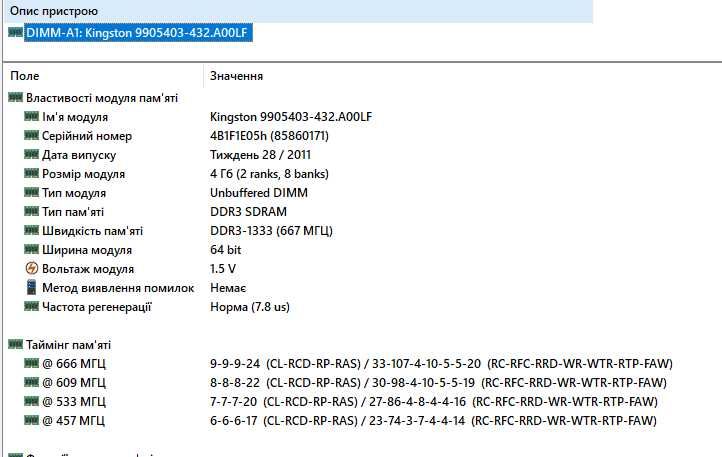This screenshot has width=722, height=457.
Task: Click the 'Значення' column header
Action: coord(236,76)
